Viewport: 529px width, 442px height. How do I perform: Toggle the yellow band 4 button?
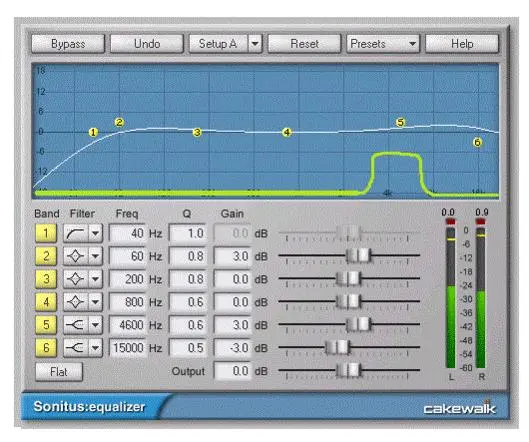click(x=46, y=302)
